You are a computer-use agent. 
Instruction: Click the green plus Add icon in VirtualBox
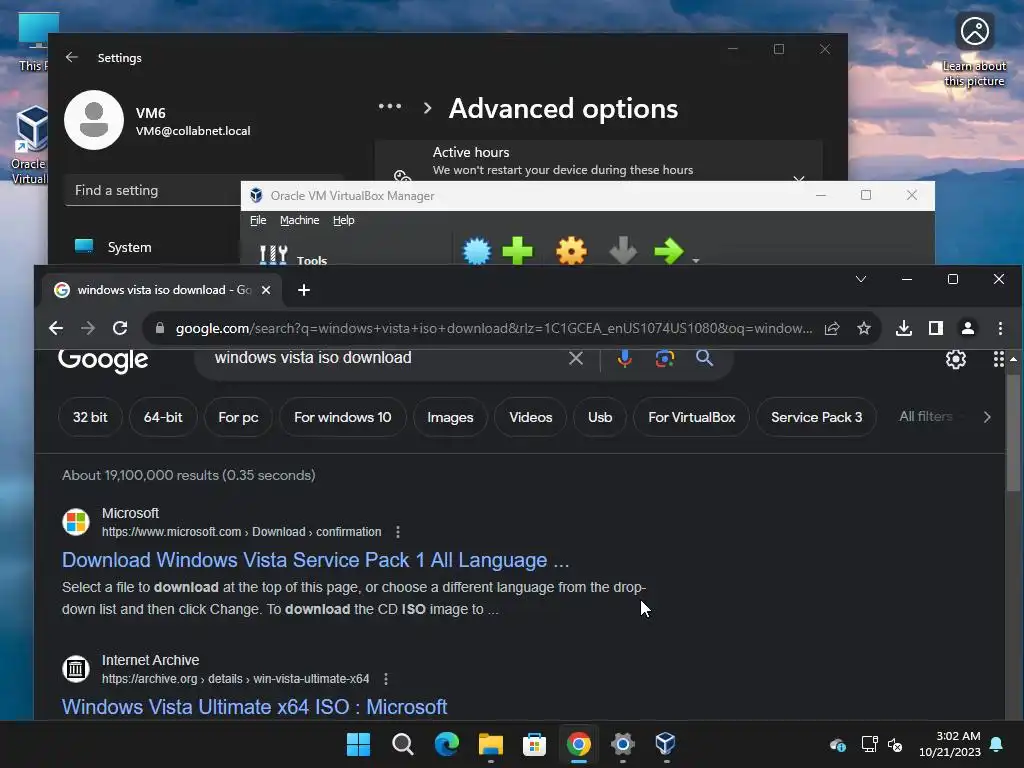[x=517, y=251]
